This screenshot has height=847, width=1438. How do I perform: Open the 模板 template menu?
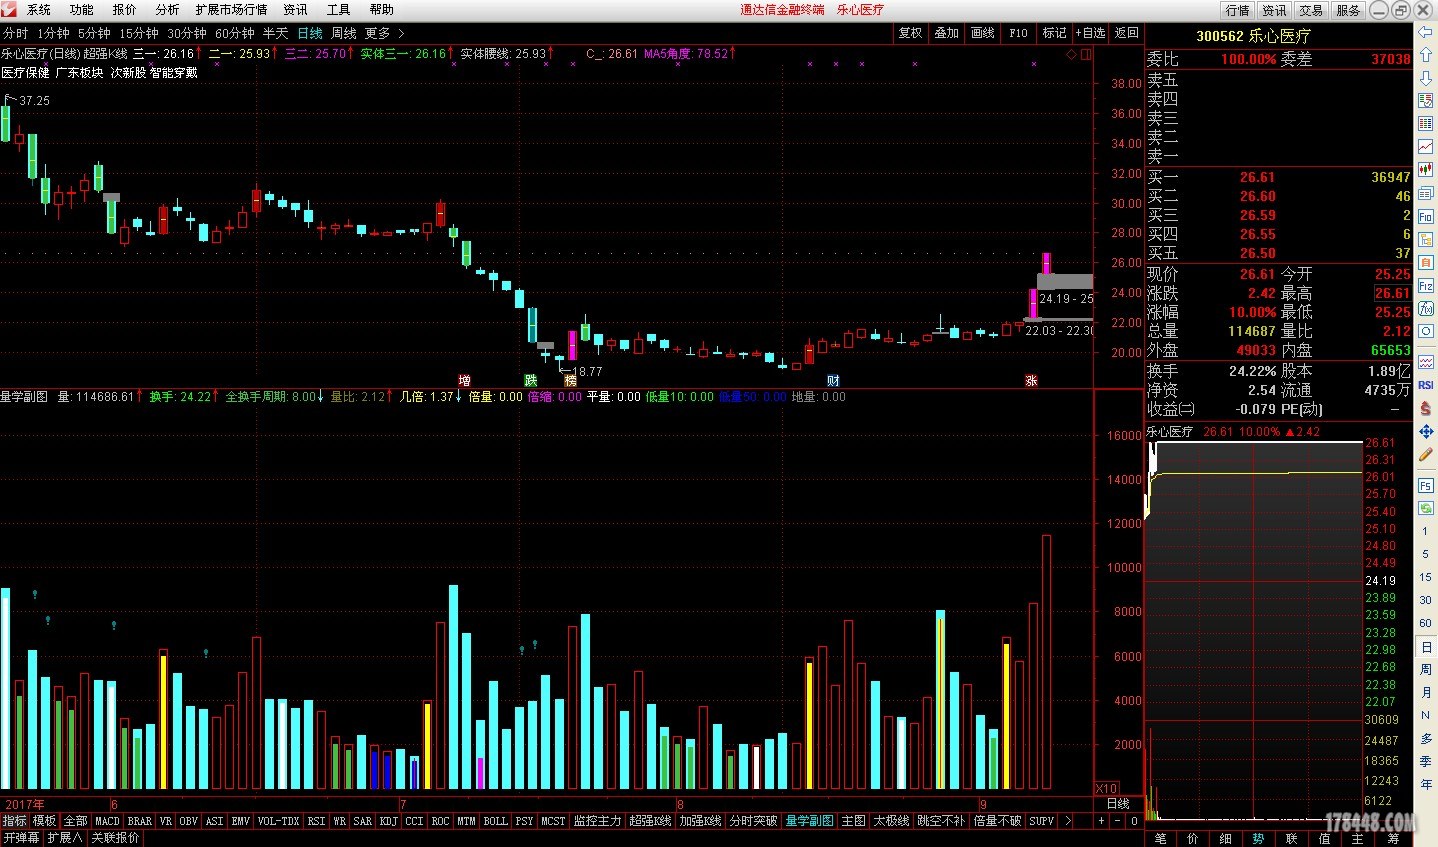(44, 820)
